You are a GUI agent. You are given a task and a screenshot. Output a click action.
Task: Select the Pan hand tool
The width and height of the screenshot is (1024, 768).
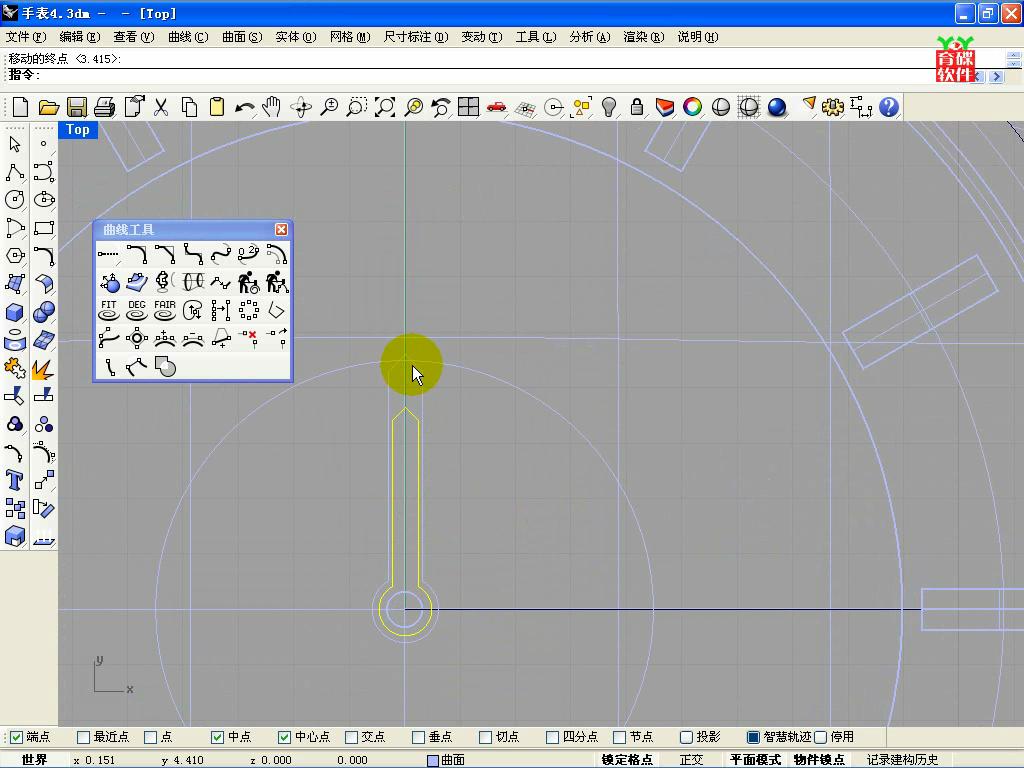[x=272, y=106]
